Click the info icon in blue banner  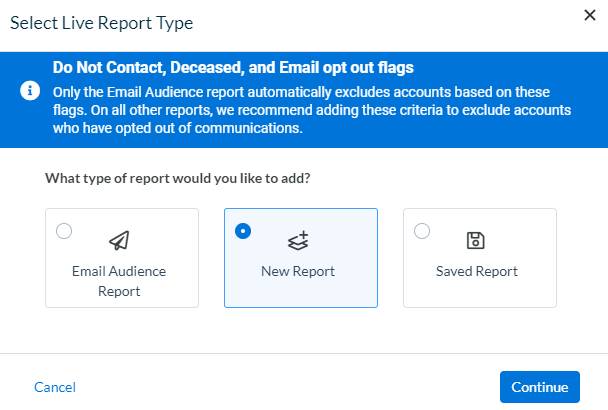(x=30, y=91)
